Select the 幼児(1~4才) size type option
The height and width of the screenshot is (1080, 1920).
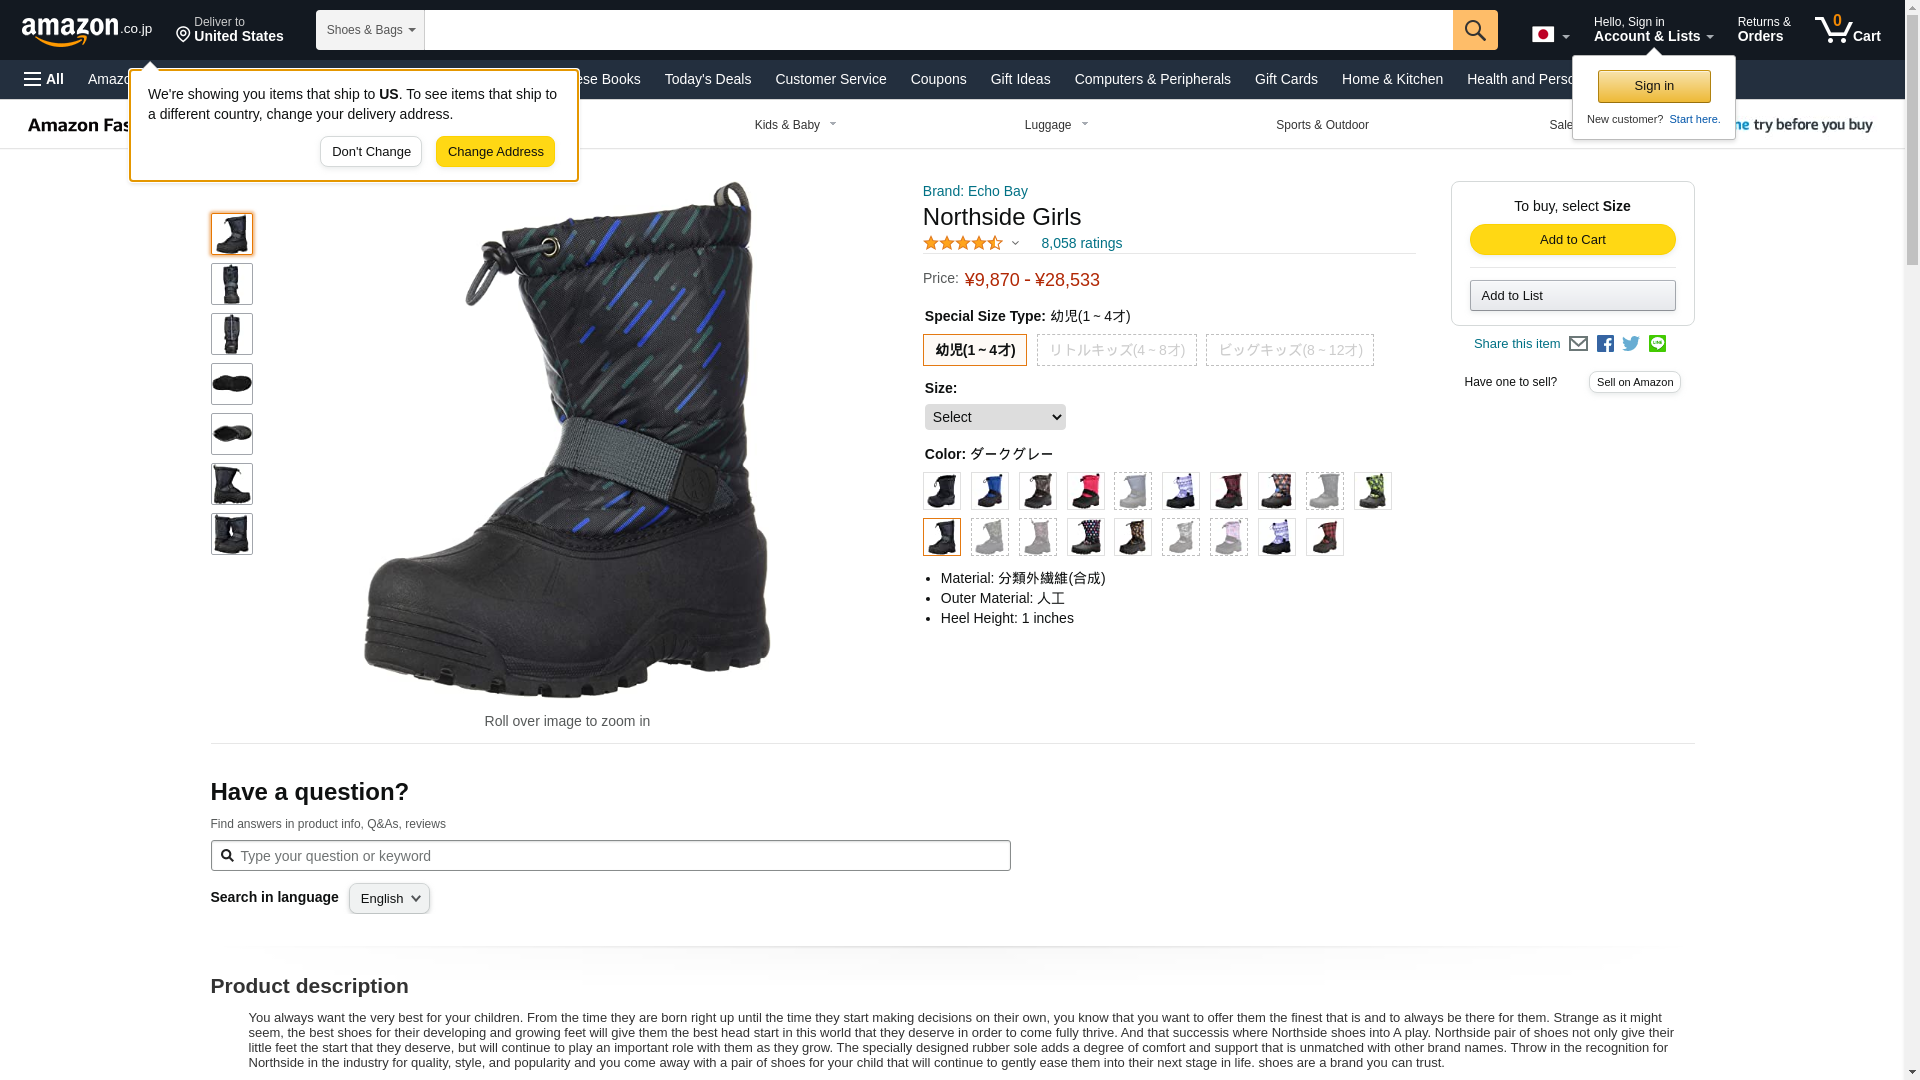[x=974, y=350]
